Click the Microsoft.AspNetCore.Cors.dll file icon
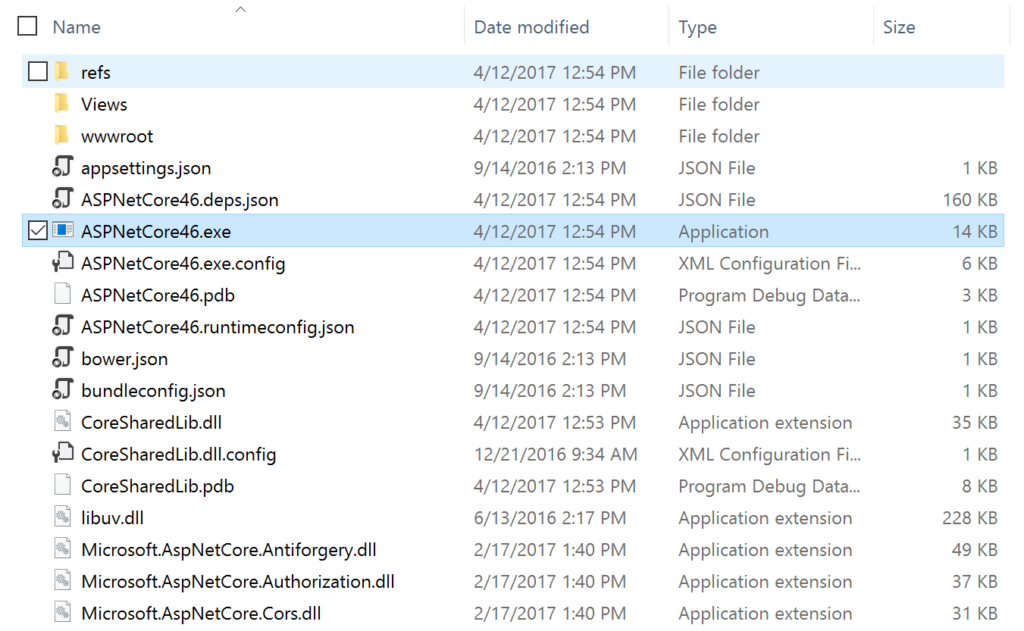The height and width of the screenshot is (631, 1024). tap(63, 612)
